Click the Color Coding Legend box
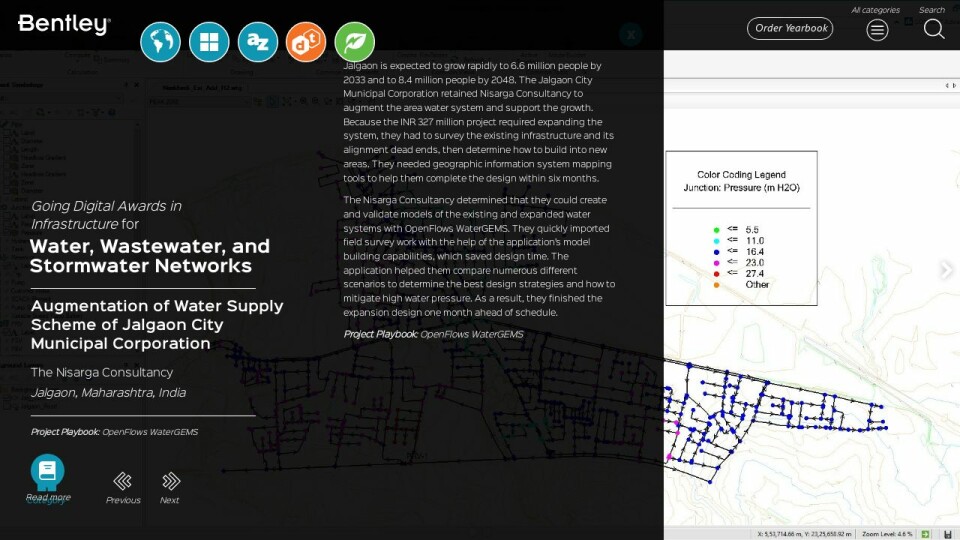960x540 pixels. (741, 228)
